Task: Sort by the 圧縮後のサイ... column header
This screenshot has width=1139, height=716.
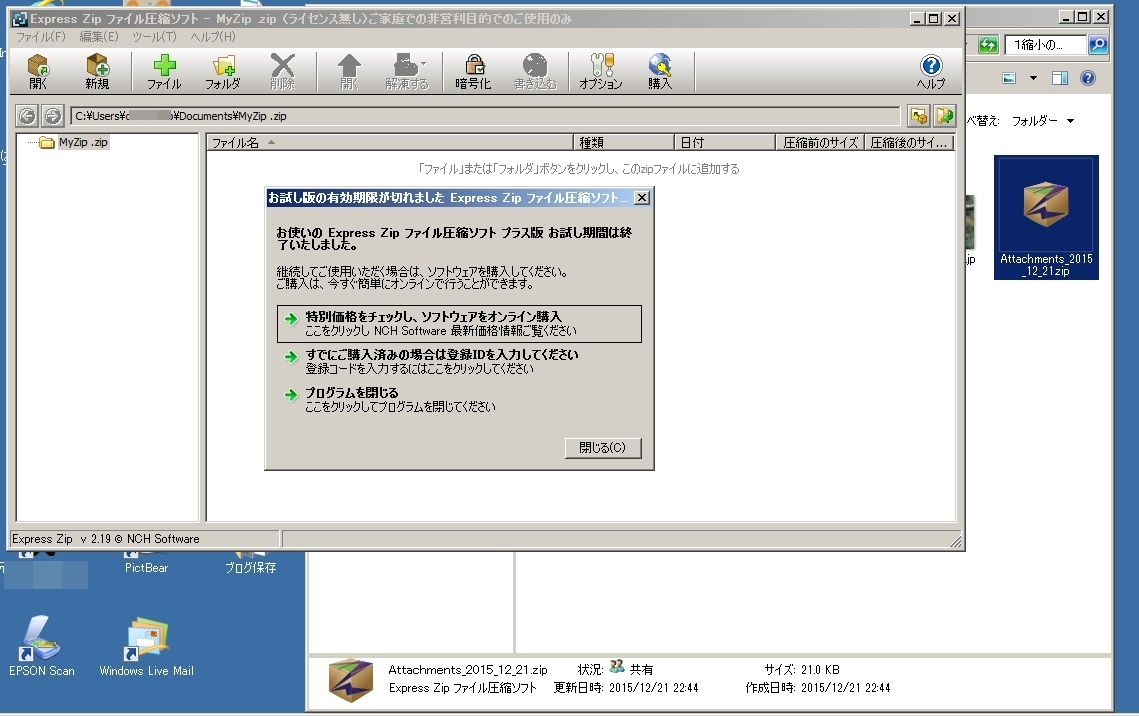Action: pos(909,142)
